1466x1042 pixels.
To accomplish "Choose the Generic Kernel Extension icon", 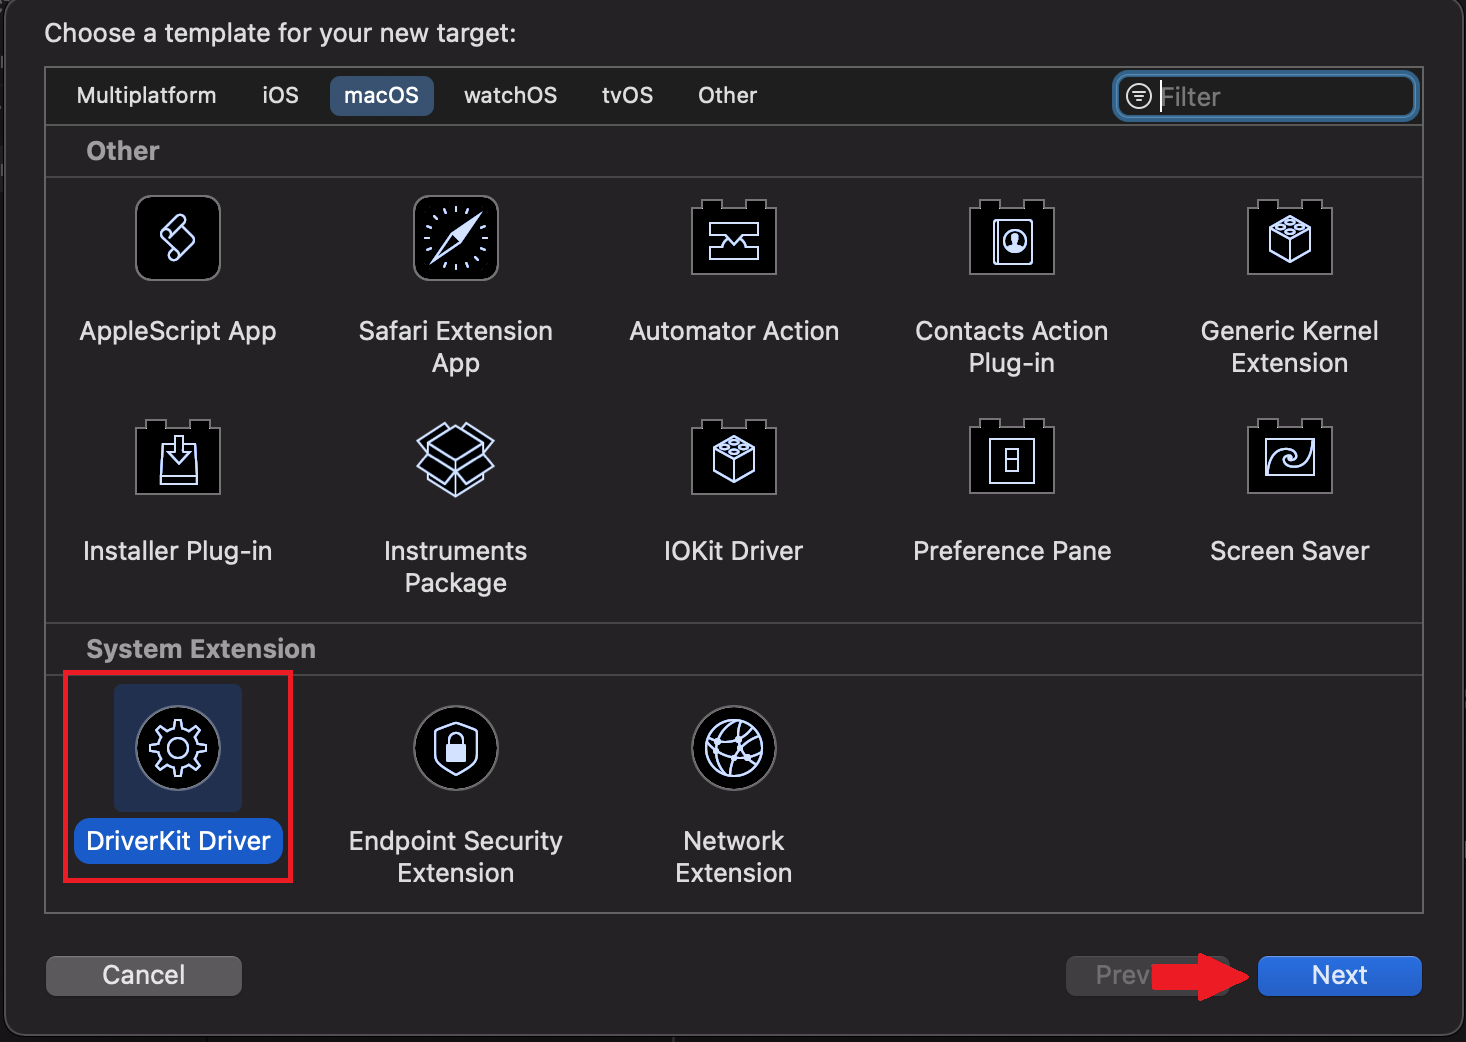I will click(x=1290, y=237).
